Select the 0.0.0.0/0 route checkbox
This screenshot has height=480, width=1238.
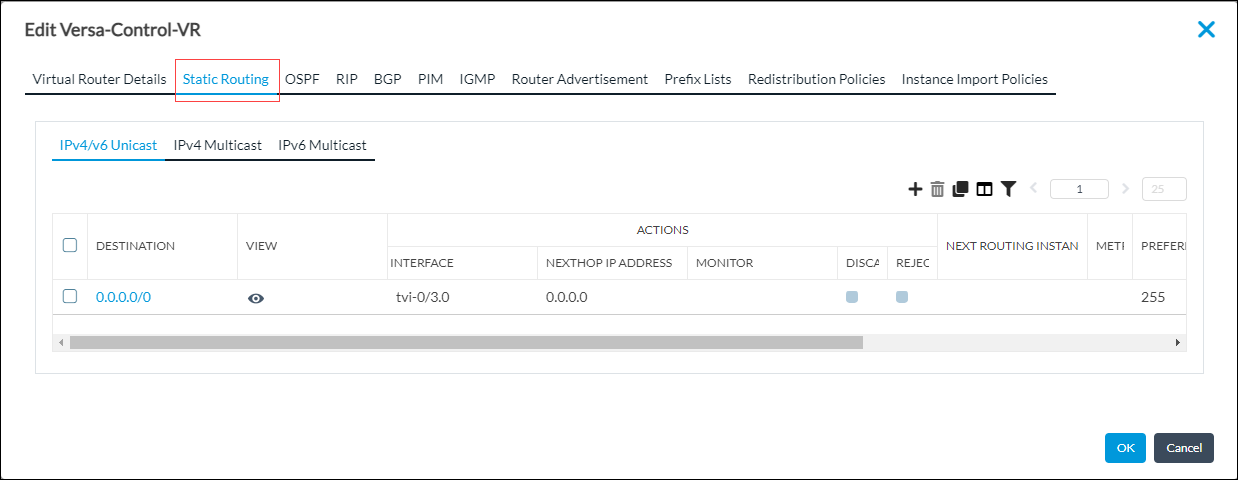(x=70, y=296)
